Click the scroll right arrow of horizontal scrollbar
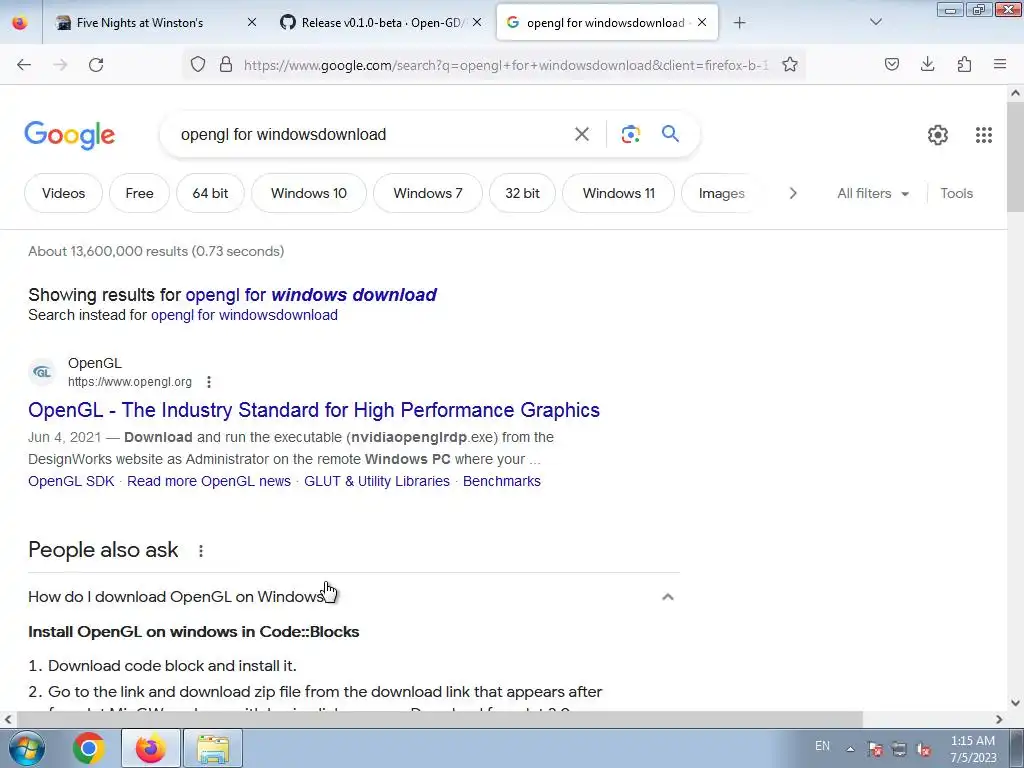 tap(999, 720)
